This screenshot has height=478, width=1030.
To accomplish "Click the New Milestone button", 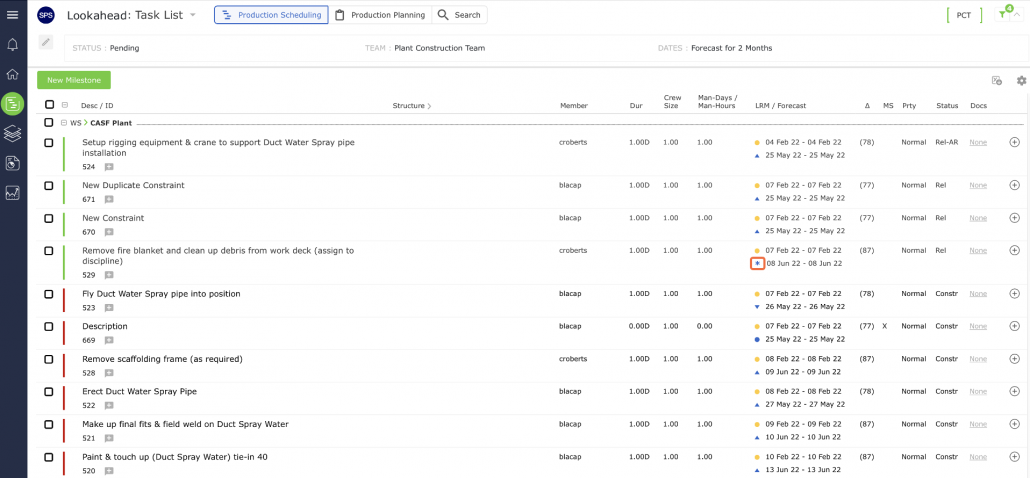I will 74,80.
